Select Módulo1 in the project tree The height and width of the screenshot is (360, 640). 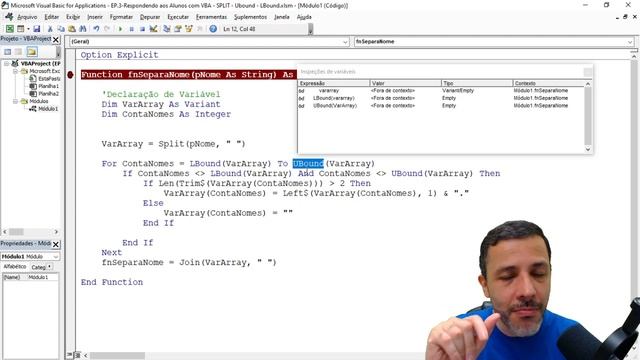click(48, 109)
